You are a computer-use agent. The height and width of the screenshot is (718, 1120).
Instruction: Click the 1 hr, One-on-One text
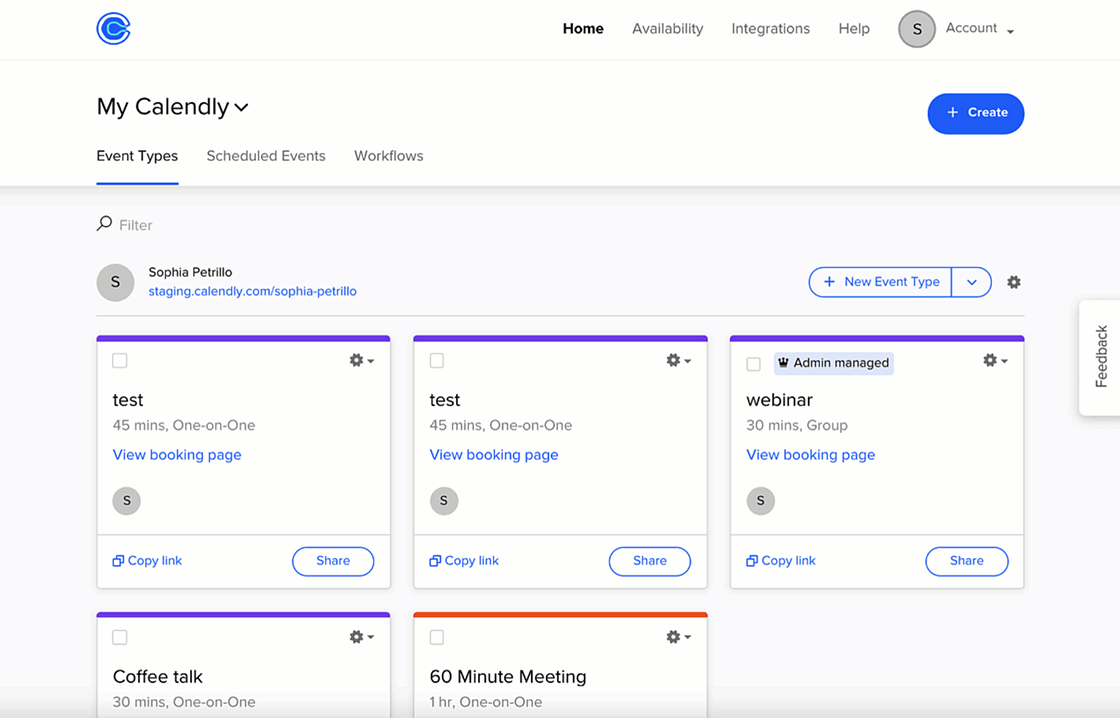pyautogui.click(x=486, y=702)
